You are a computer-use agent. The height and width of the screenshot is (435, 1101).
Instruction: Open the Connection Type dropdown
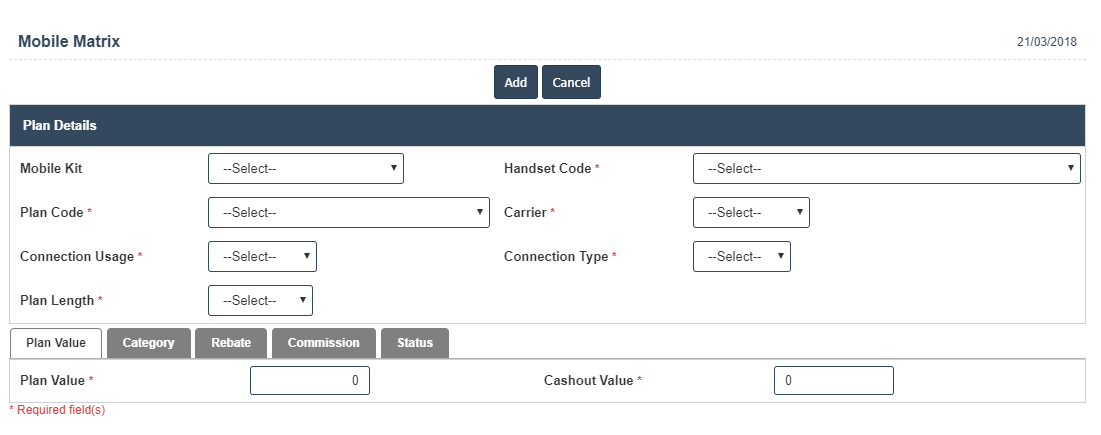pyautogui.click(x=741, y=257)
